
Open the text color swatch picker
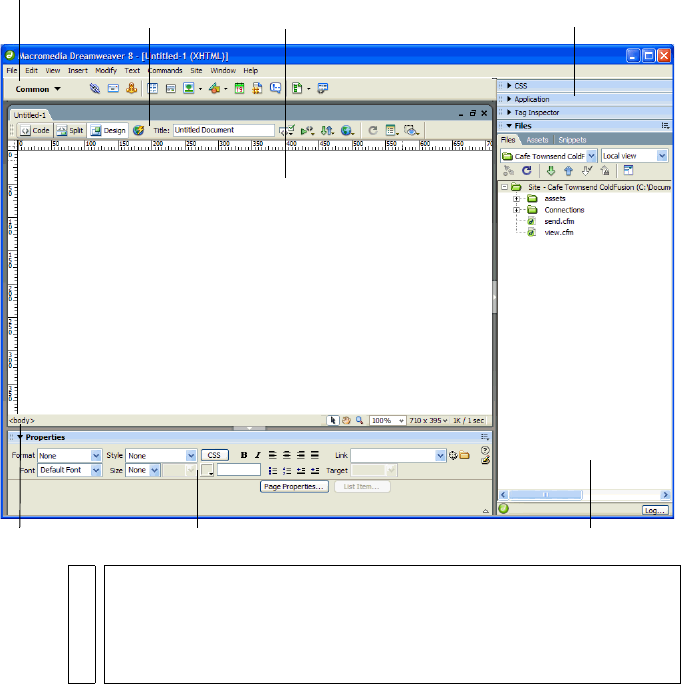[x=207, y=470]
